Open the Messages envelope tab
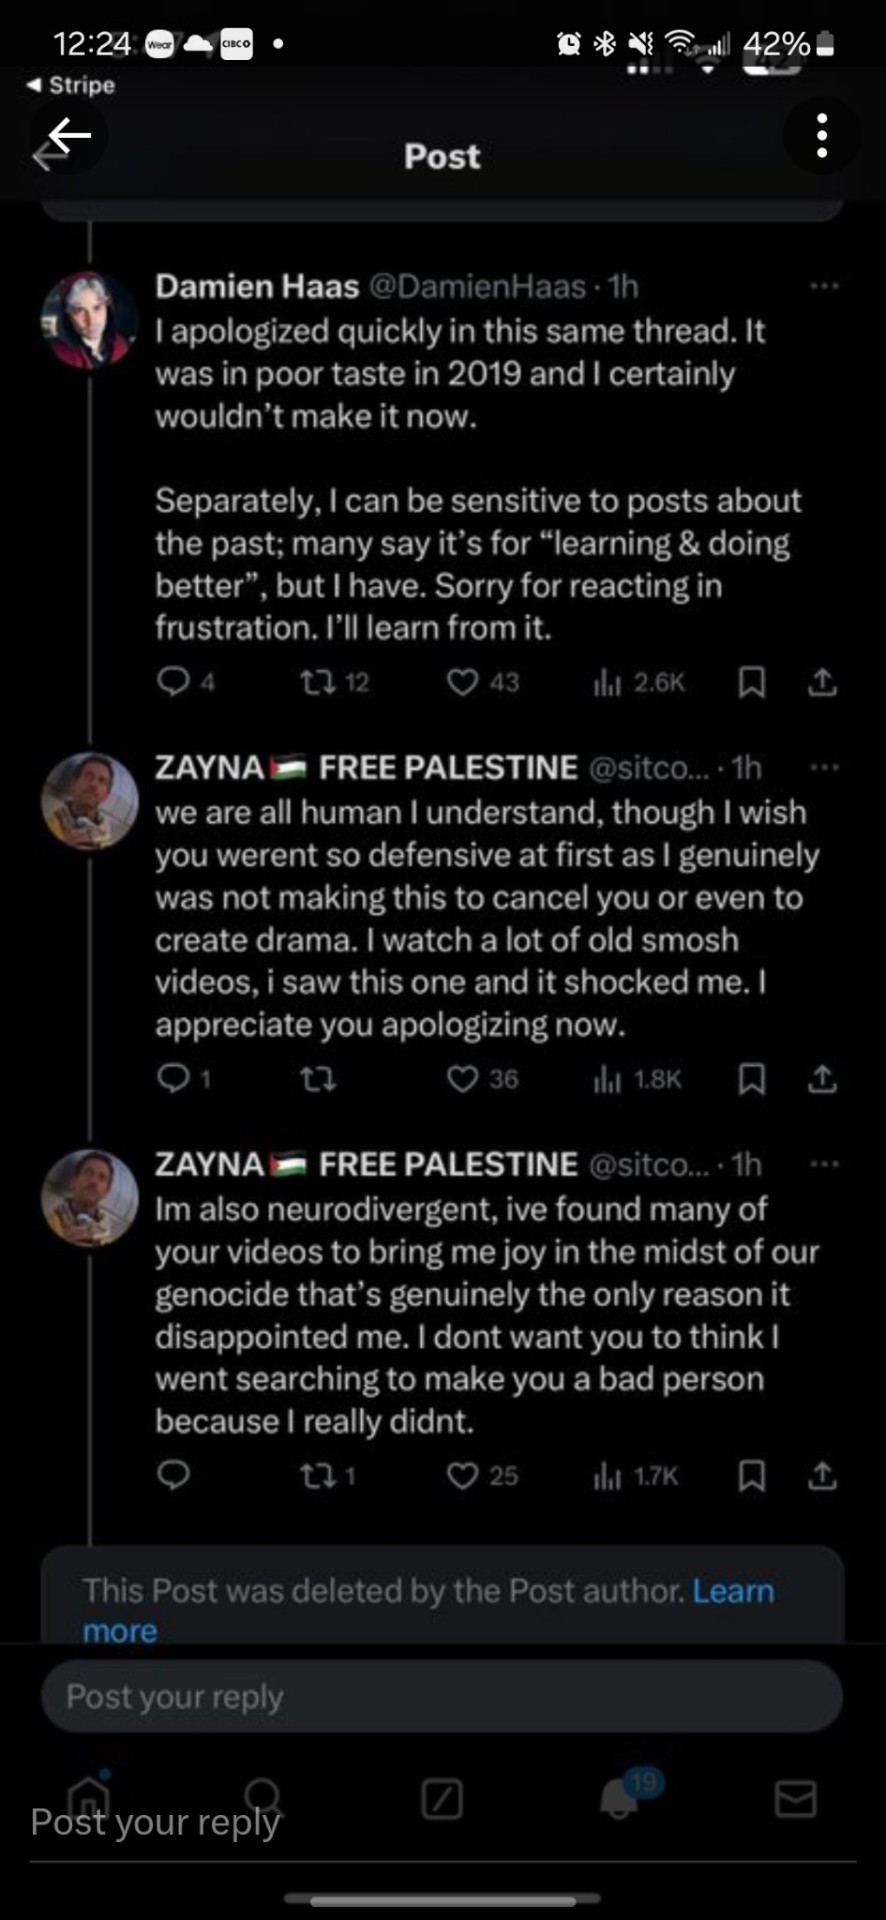 [x=795, y=1799]
